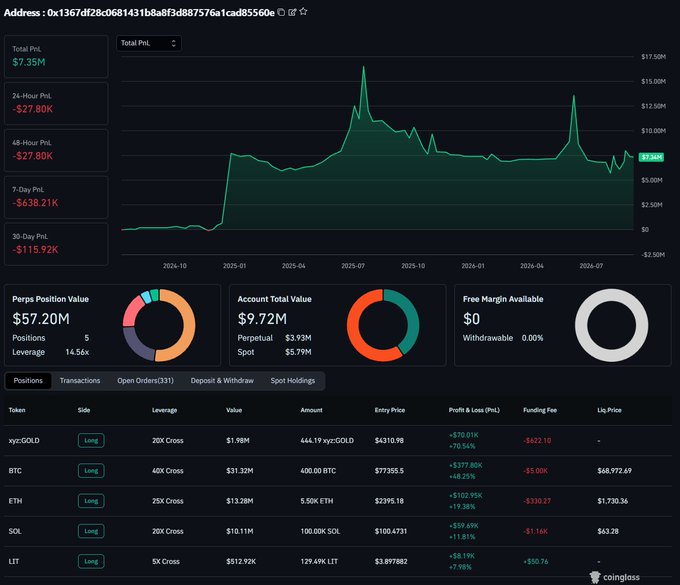Image resolution: width=680 pixels, height=585 pixels.
Task: Click the $4310.98 GOLD entry price
Action: tap(389, 441)
